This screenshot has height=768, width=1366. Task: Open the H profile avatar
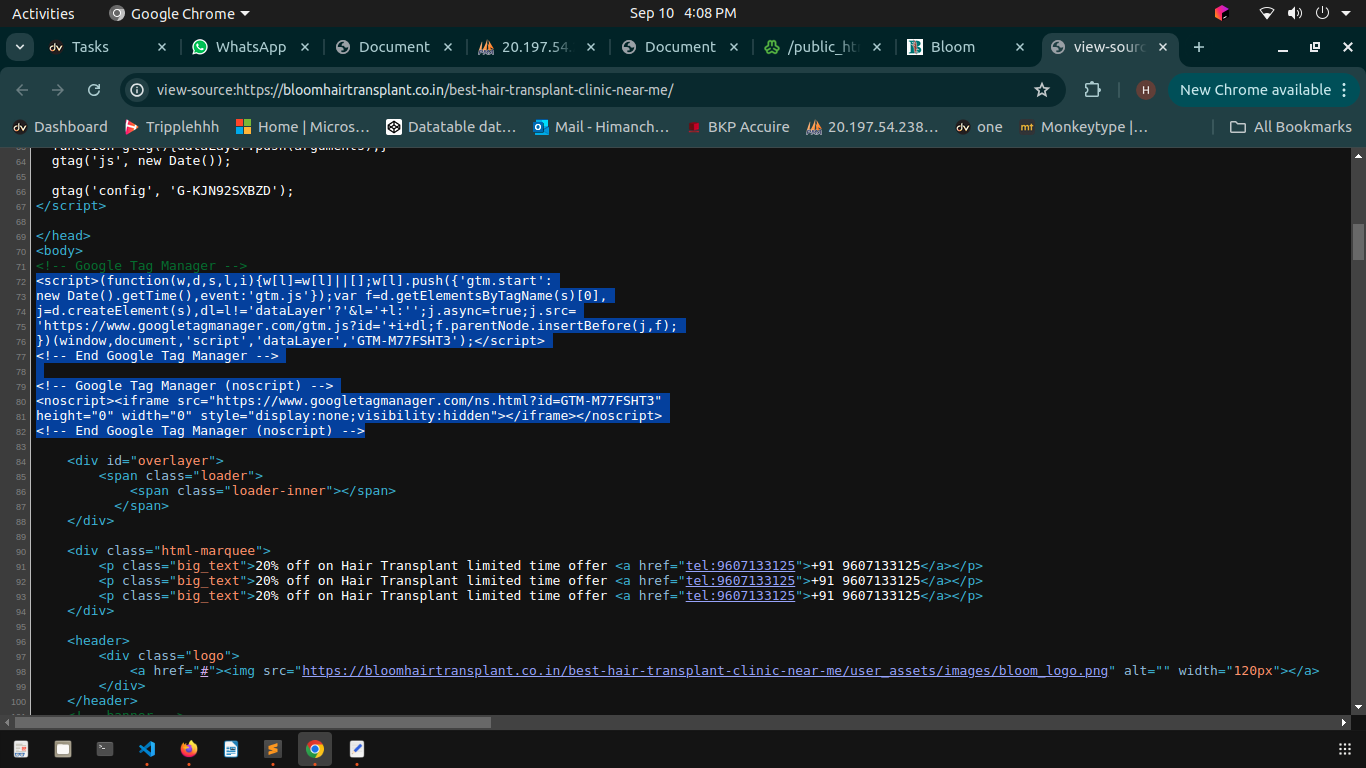point(1145,90)
